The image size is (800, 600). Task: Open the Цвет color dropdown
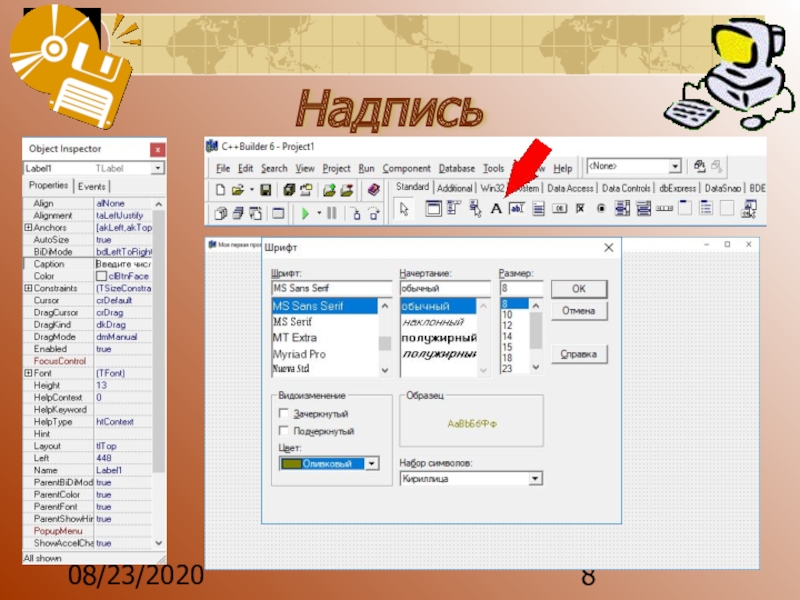(371, 463)
